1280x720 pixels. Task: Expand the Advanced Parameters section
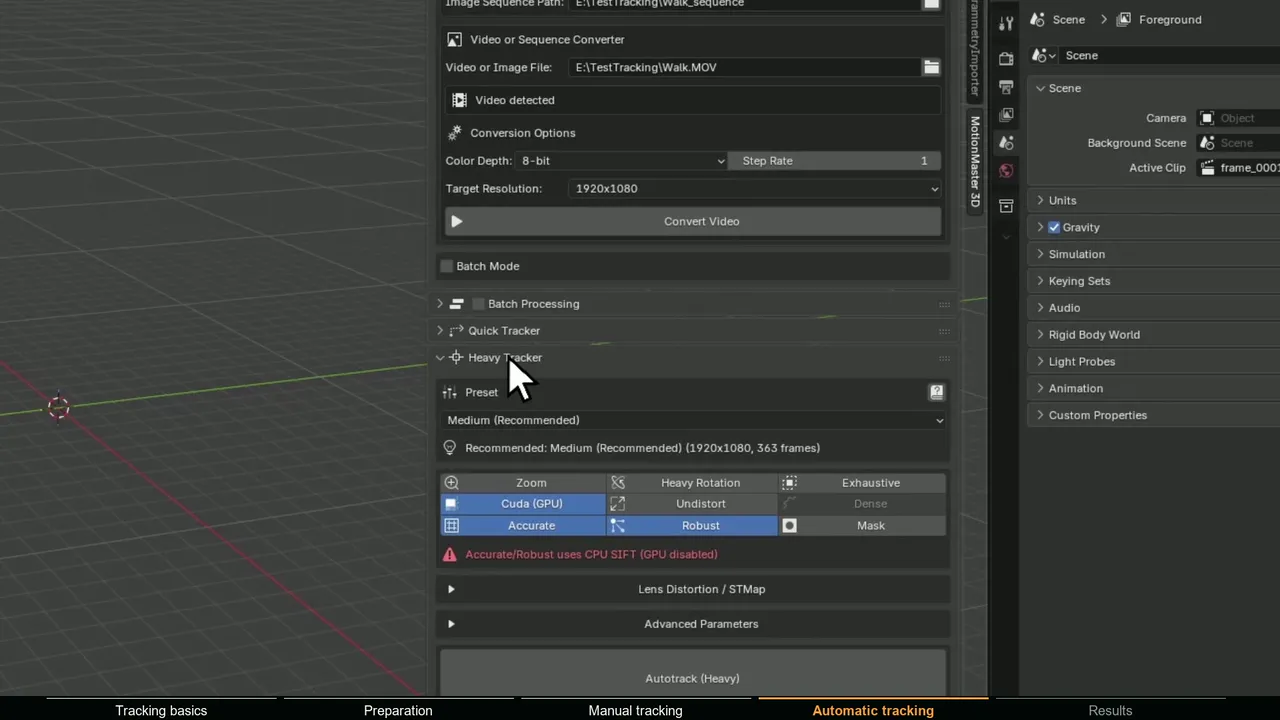click(694, 624)
